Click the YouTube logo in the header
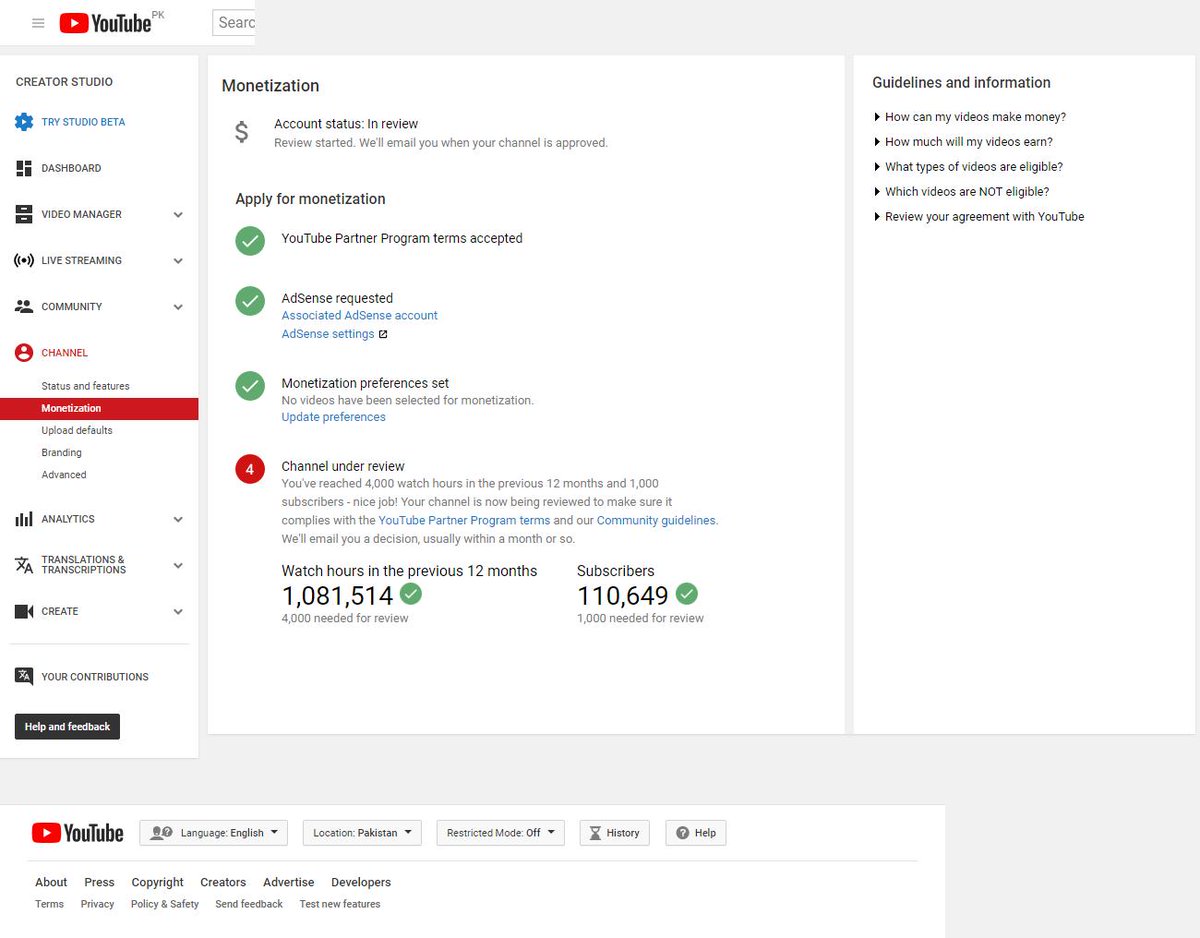Image resolution: width=1200 pixels, height=938 pixels. (106, 23)
